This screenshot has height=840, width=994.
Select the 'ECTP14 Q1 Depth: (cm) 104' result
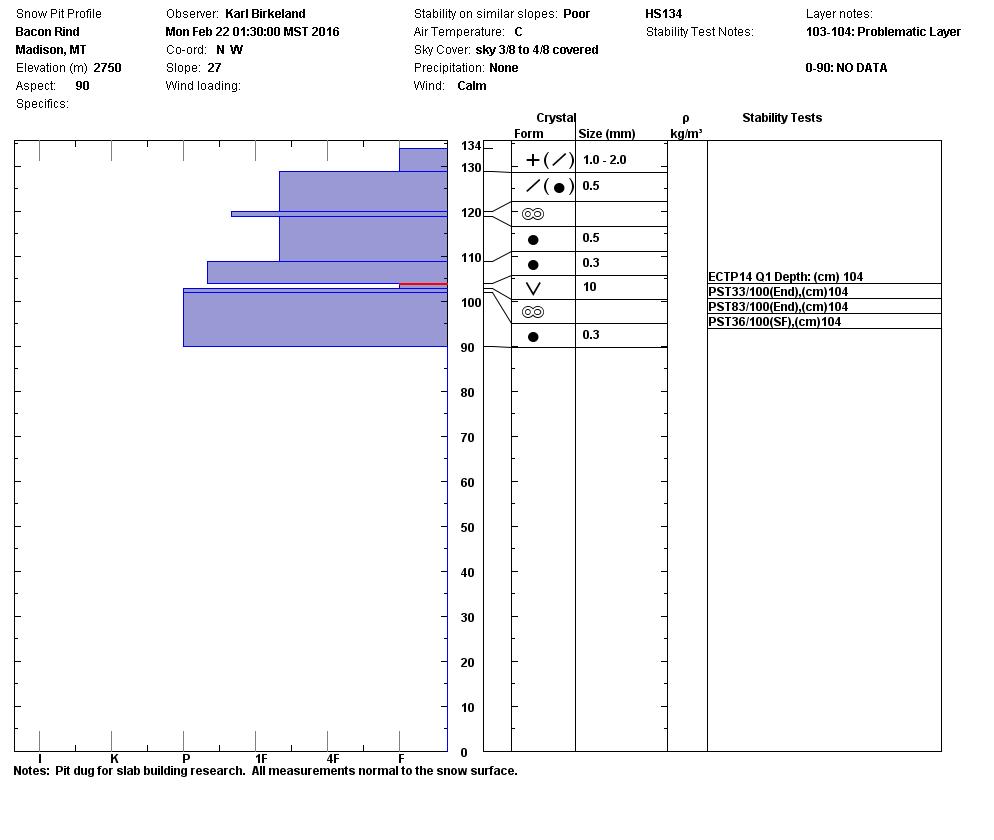coord(785,277)
